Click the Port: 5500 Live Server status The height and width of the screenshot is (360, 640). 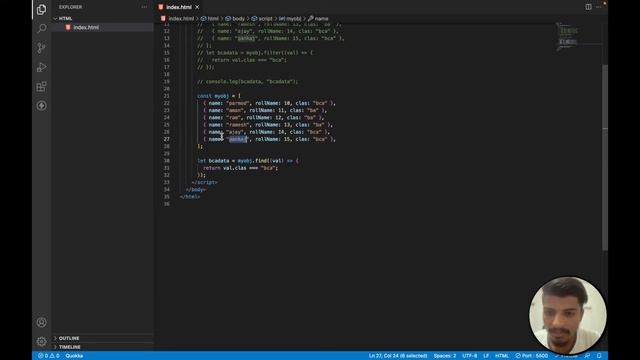pyautogui.click(x=531, y=356)
